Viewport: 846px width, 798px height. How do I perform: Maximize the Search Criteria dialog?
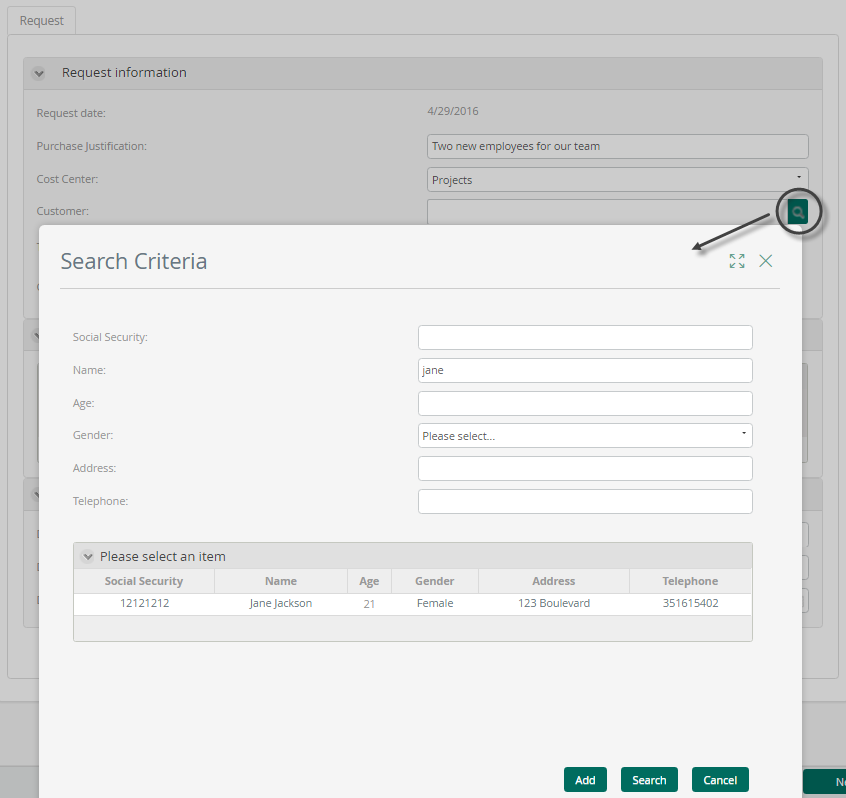(x=737, y=261)
